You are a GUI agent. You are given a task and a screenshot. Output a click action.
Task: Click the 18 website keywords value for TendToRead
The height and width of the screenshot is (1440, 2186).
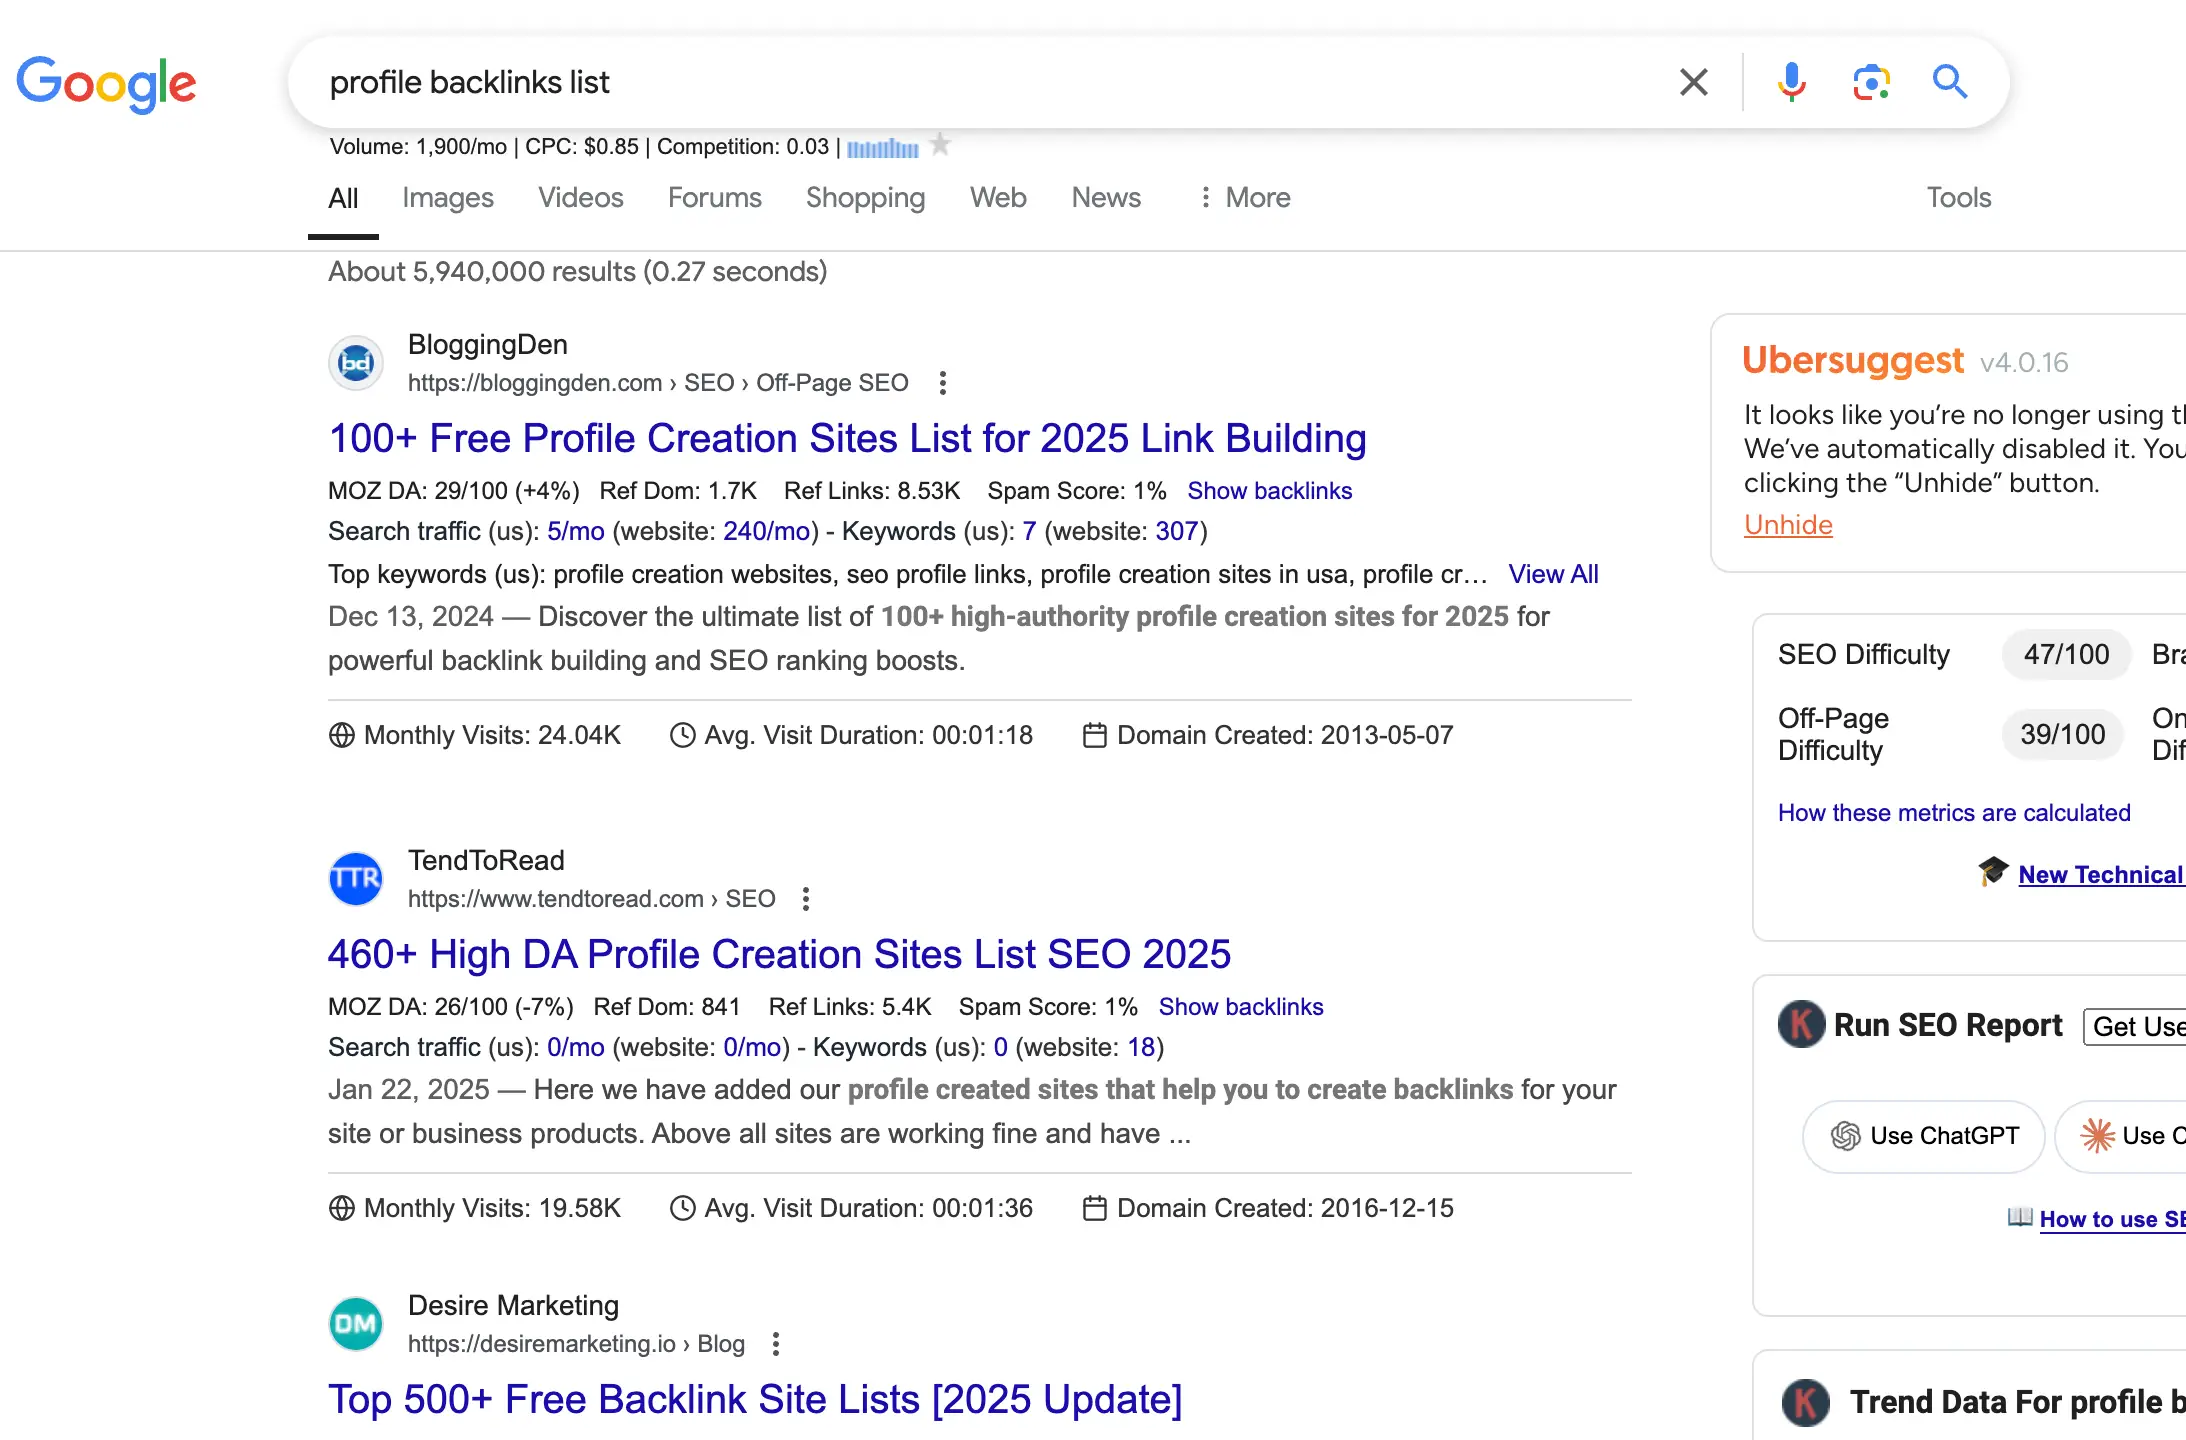1141,1047
